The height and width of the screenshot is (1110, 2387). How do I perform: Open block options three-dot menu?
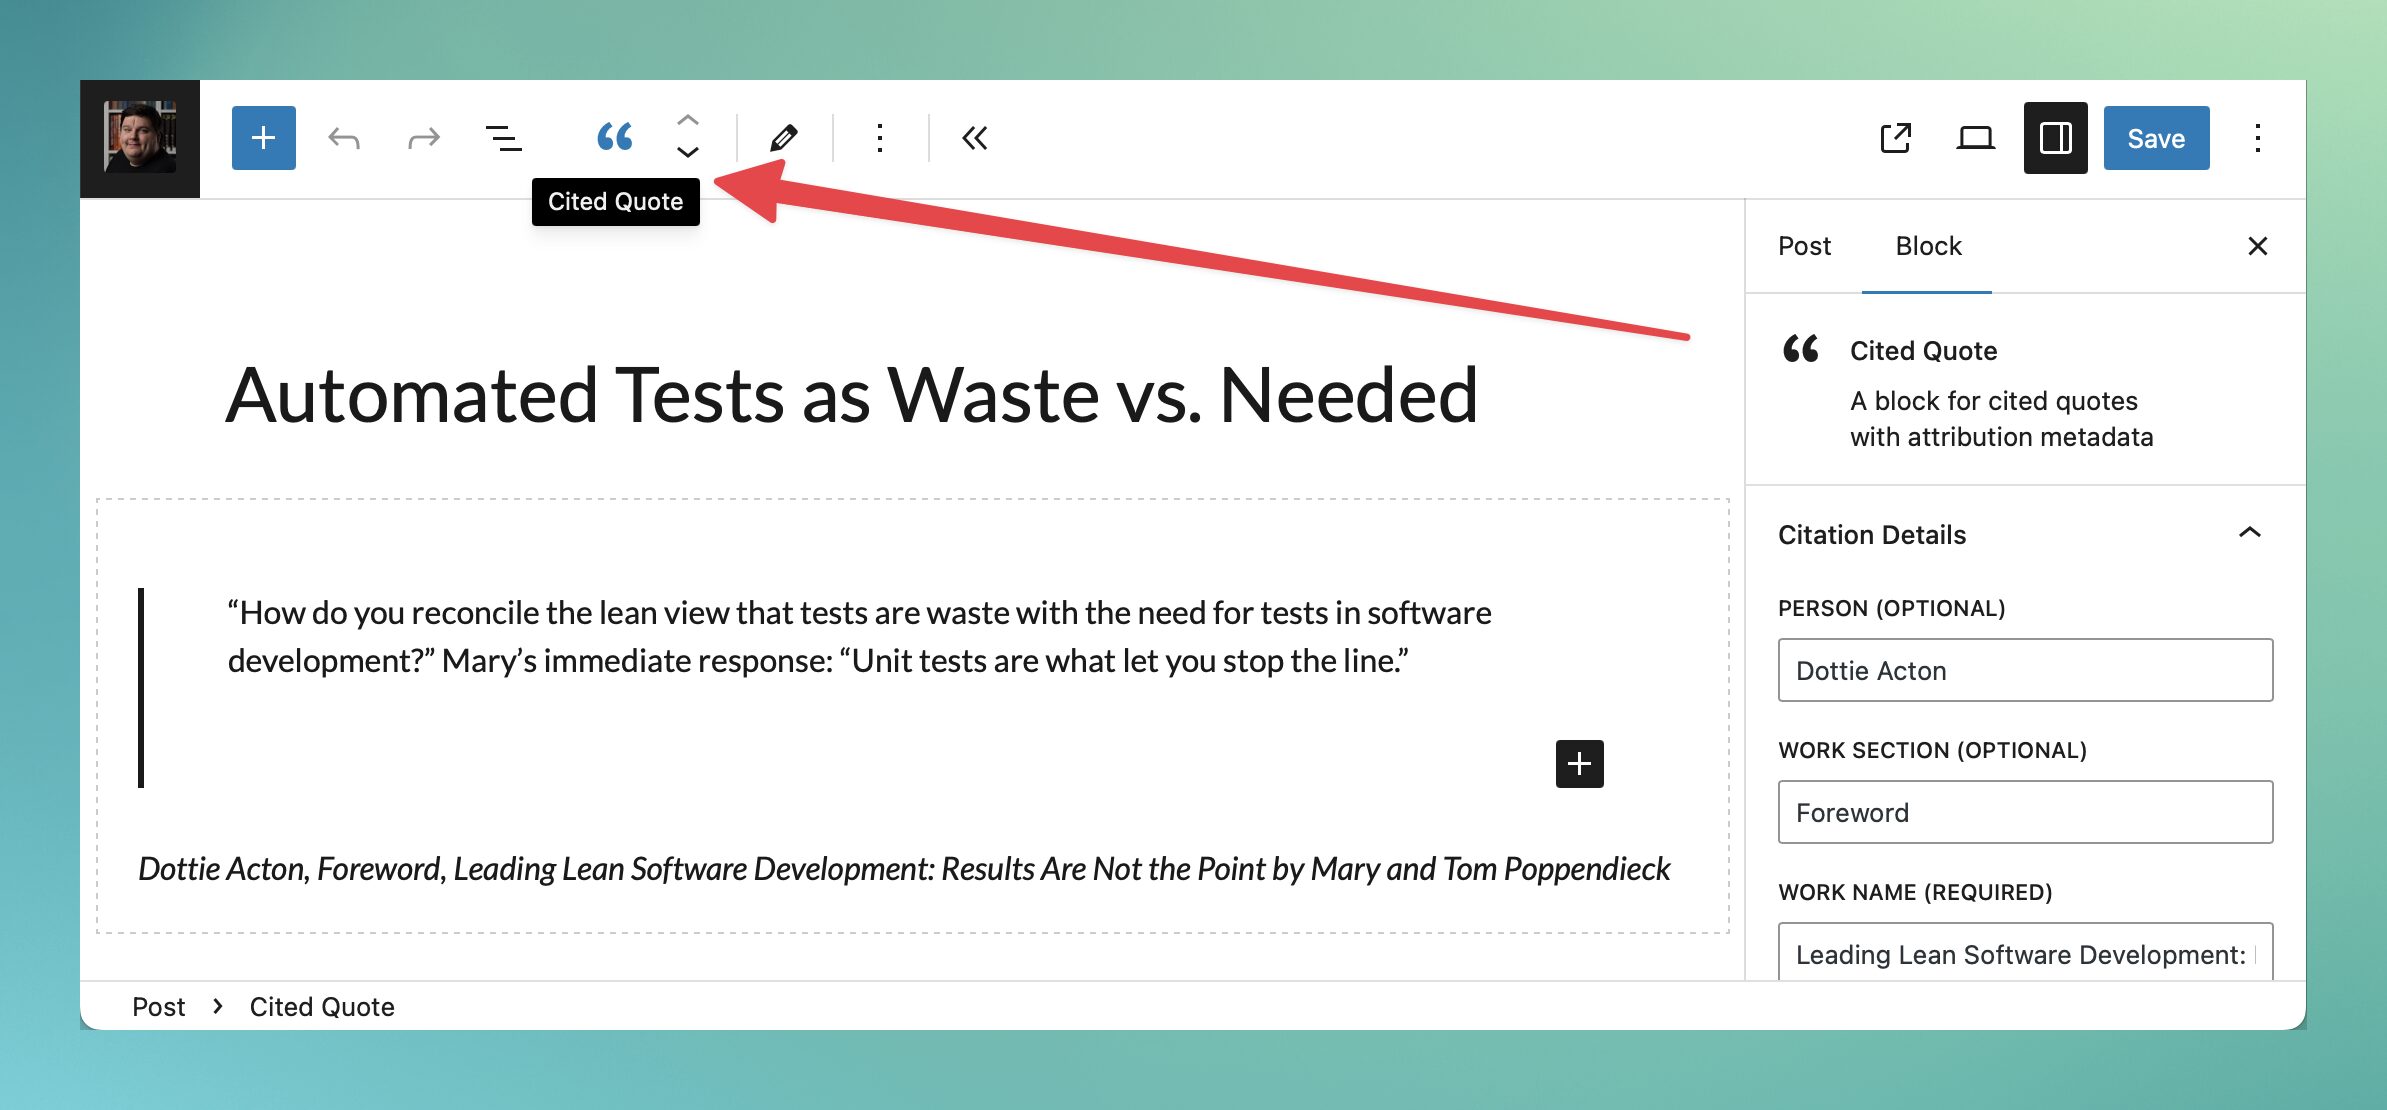click(x=880, y=138)
